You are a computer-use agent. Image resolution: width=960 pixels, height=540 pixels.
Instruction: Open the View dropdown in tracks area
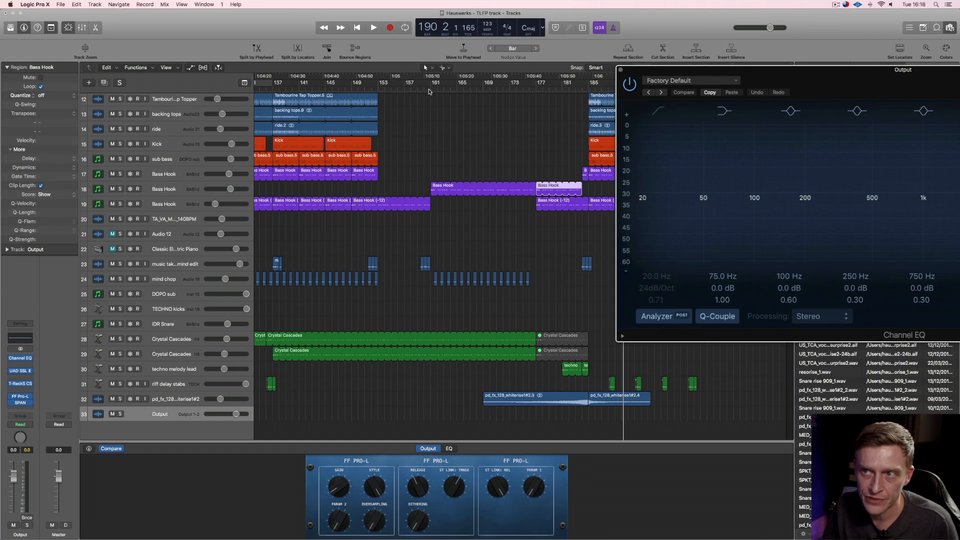click(168, 67)
